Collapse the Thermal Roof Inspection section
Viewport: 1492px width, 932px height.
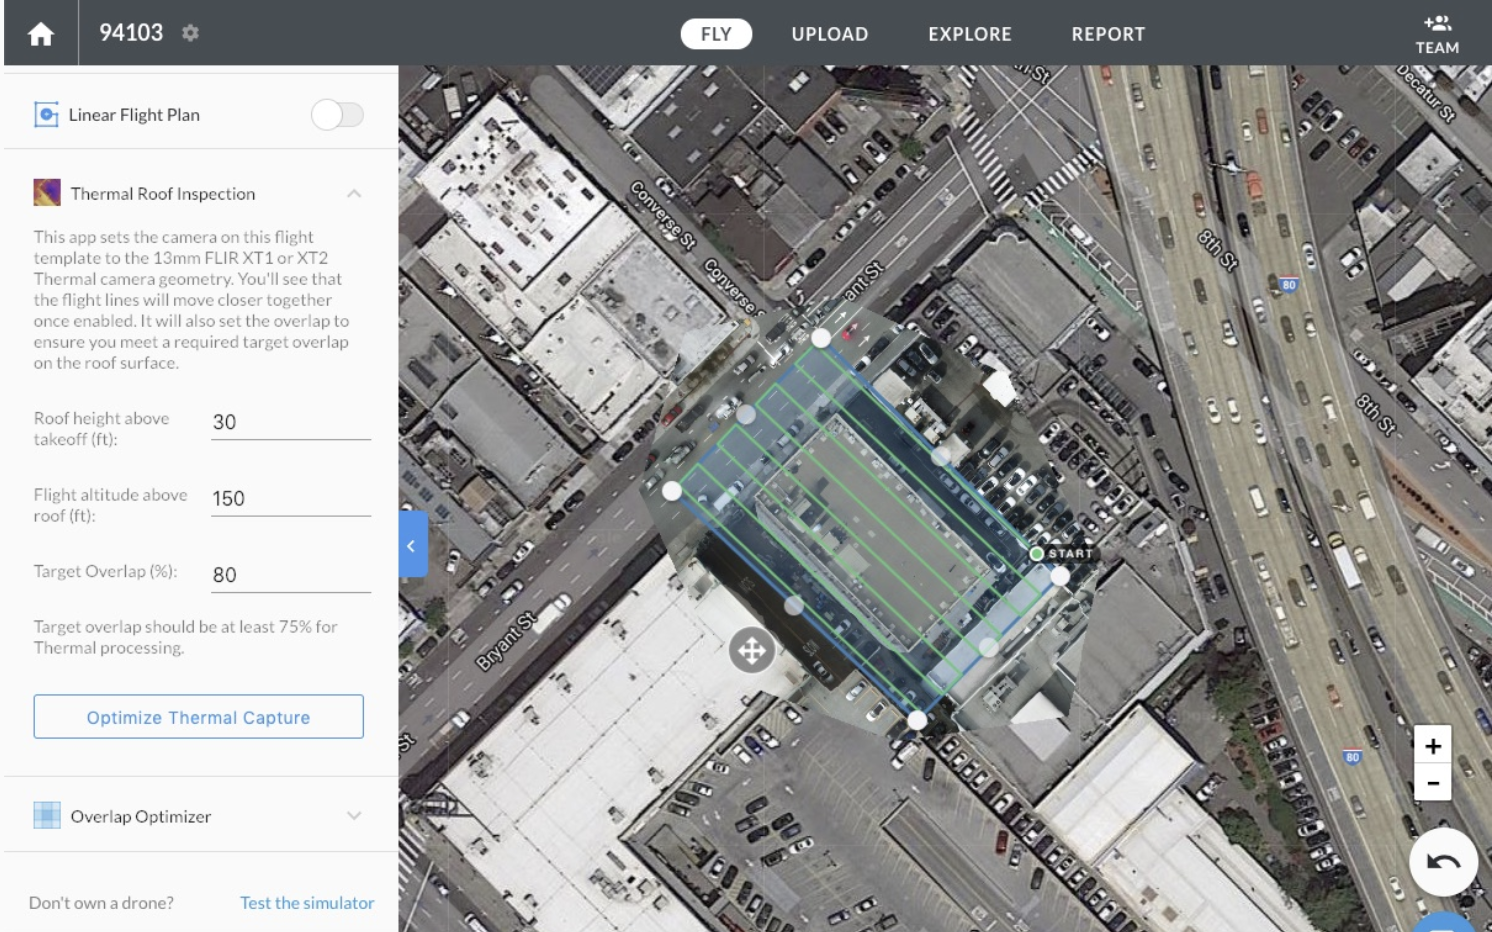(x=354, y=194)
